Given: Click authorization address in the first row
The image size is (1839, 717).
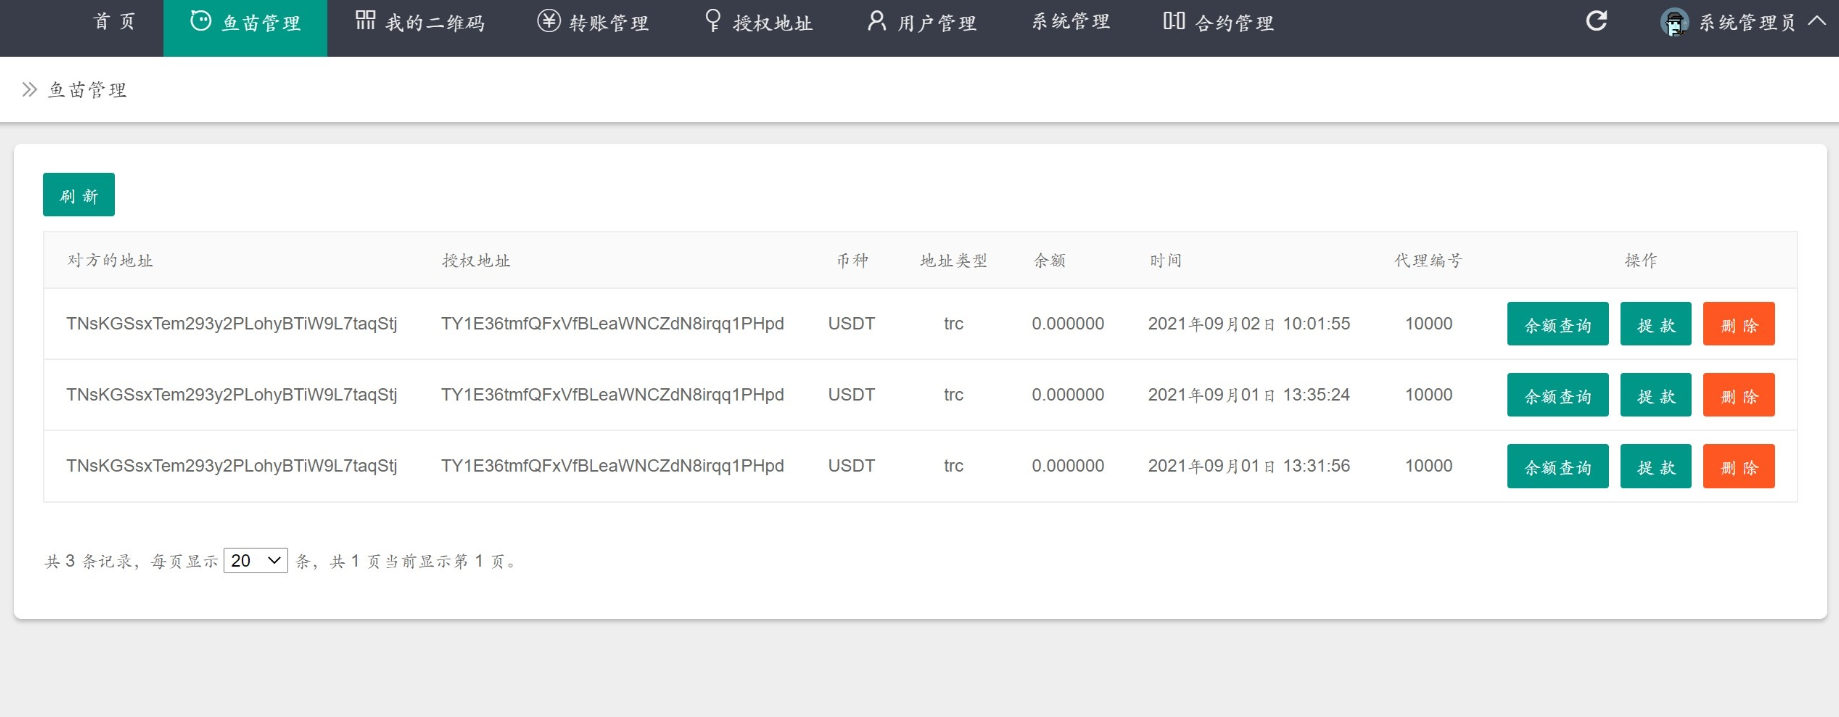Looking at the screenshot, I should [x=612, y=324].
